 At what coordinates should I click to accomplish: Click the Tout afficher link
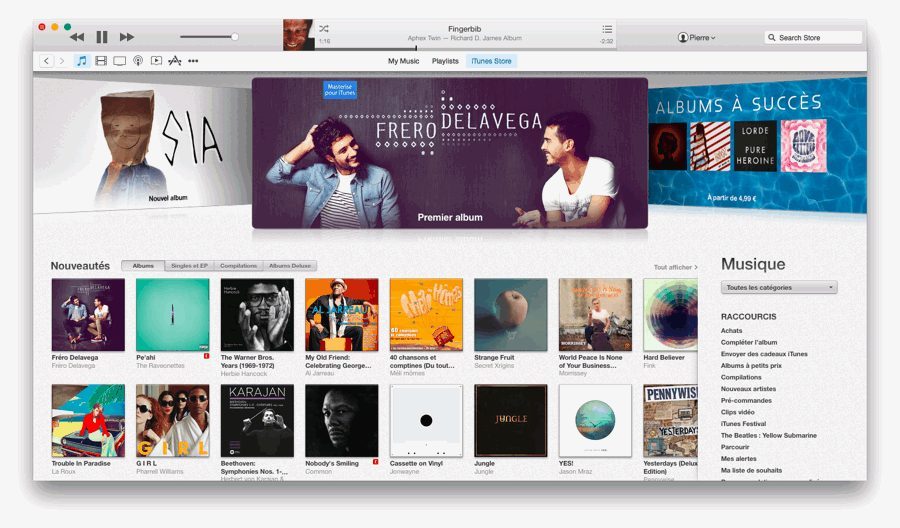(676, 267)
